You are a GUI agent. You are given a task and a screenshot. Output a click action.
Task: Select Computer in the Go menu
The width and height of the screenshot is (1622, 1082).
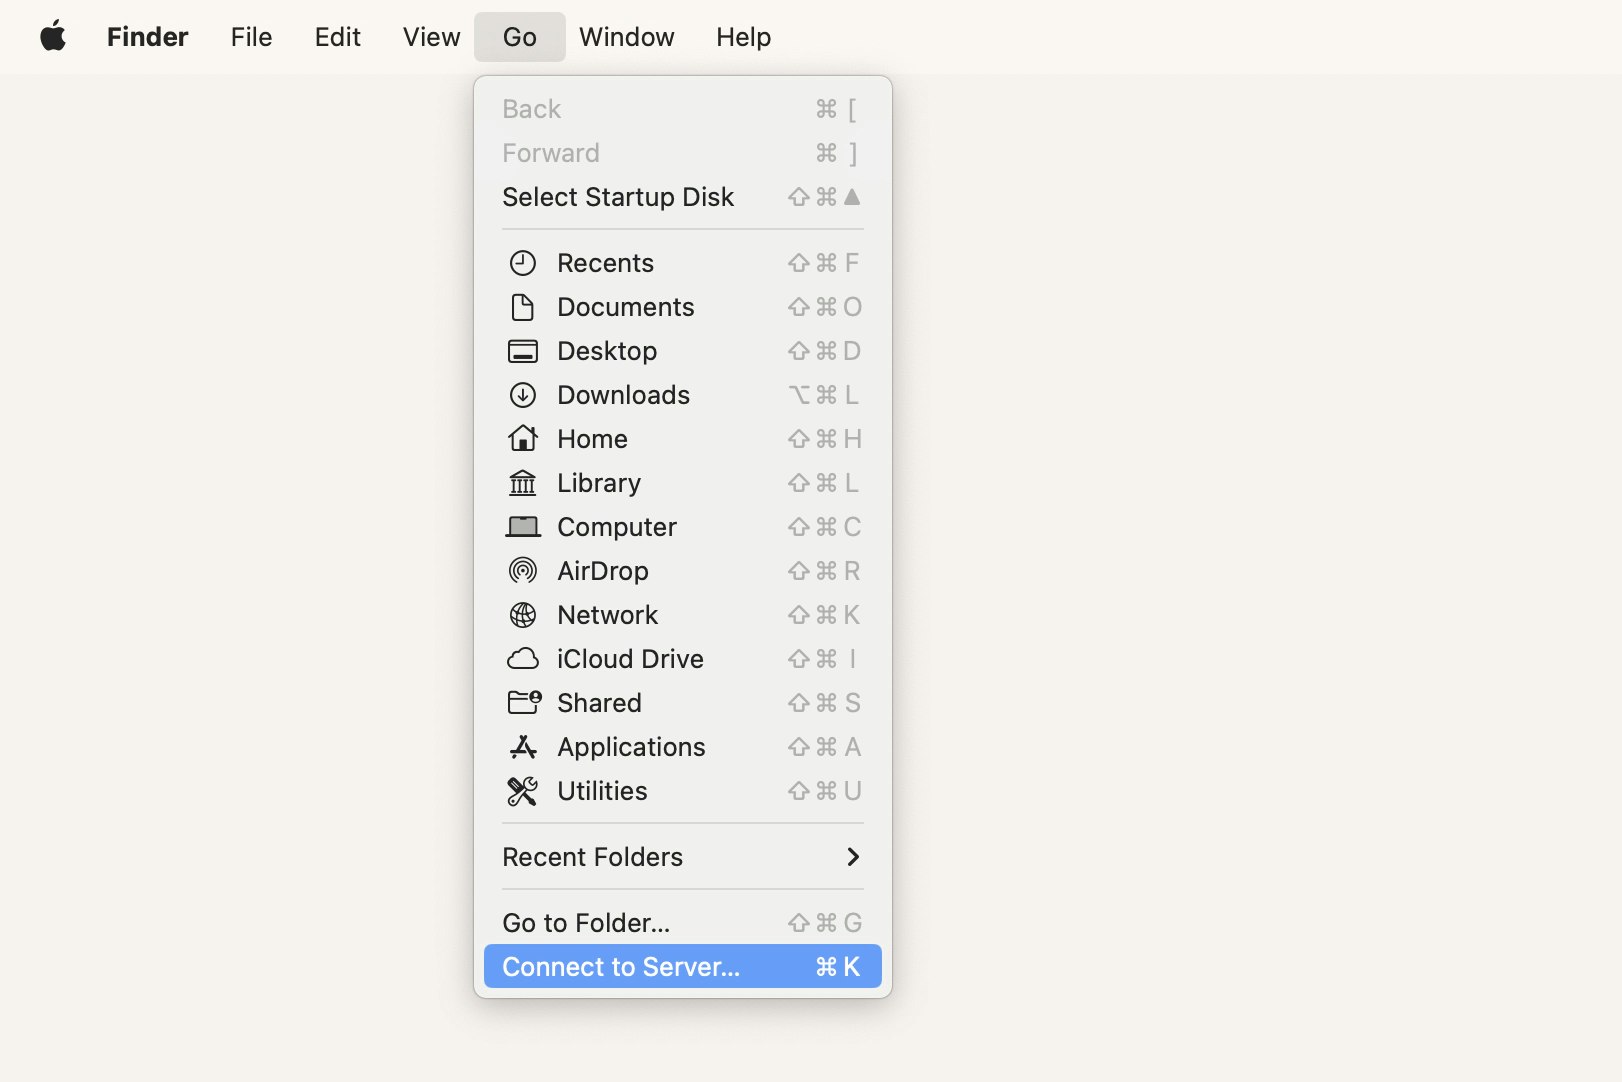pyautogui.click(x=683, y=527)
